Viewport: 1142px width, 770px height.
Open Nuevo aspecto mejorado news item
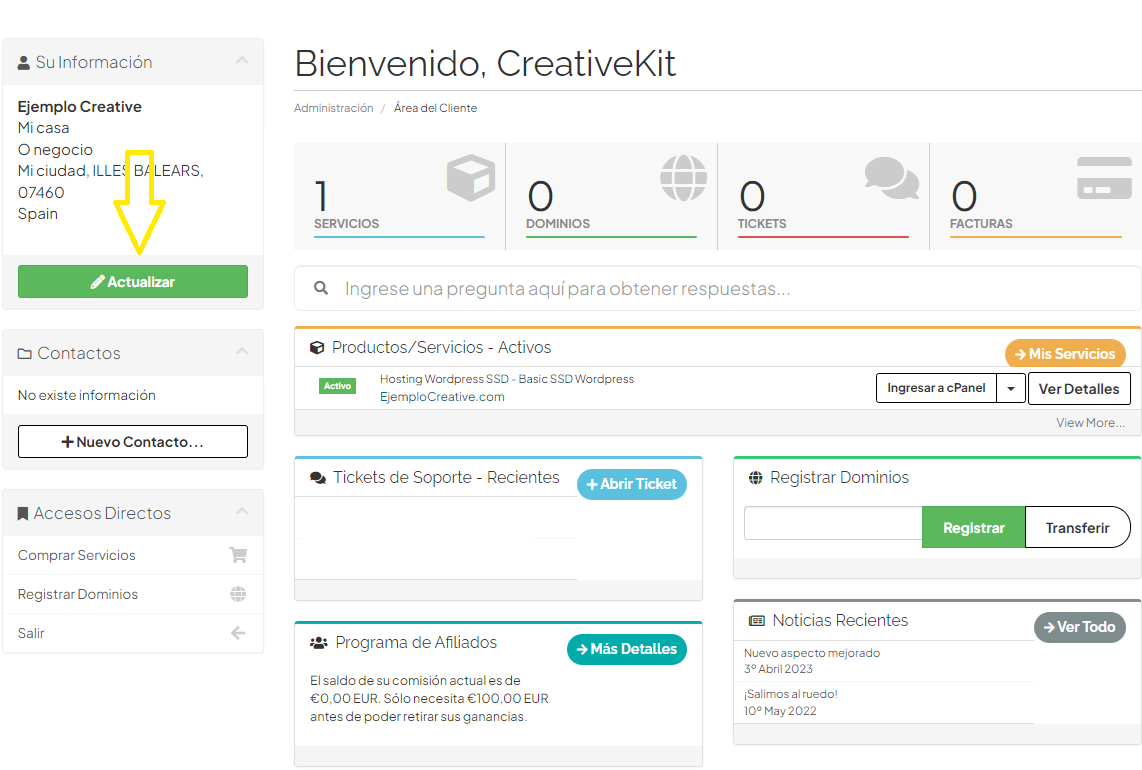811,653
